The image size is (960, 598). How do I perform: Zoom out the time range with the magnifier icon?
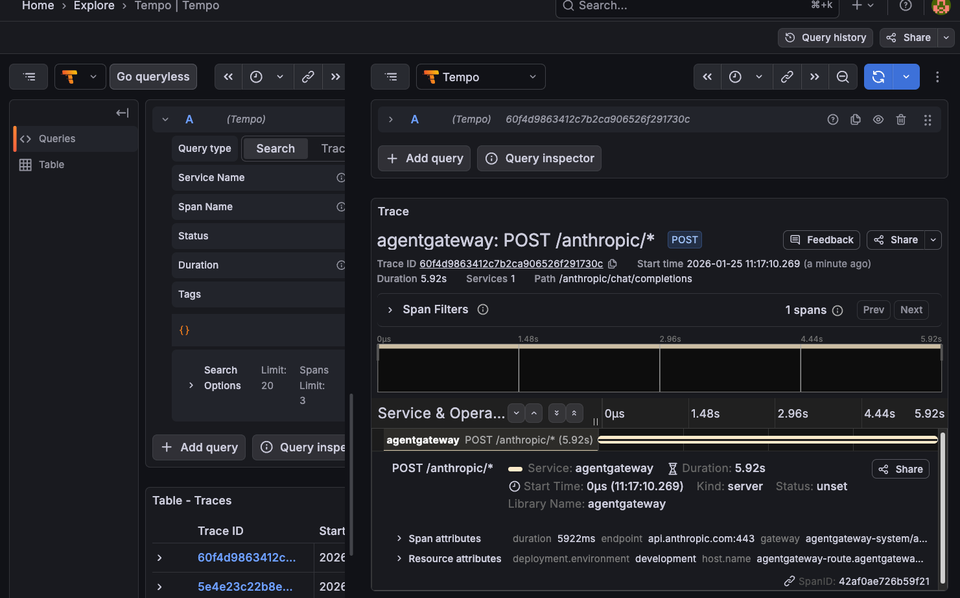[843, 76]
